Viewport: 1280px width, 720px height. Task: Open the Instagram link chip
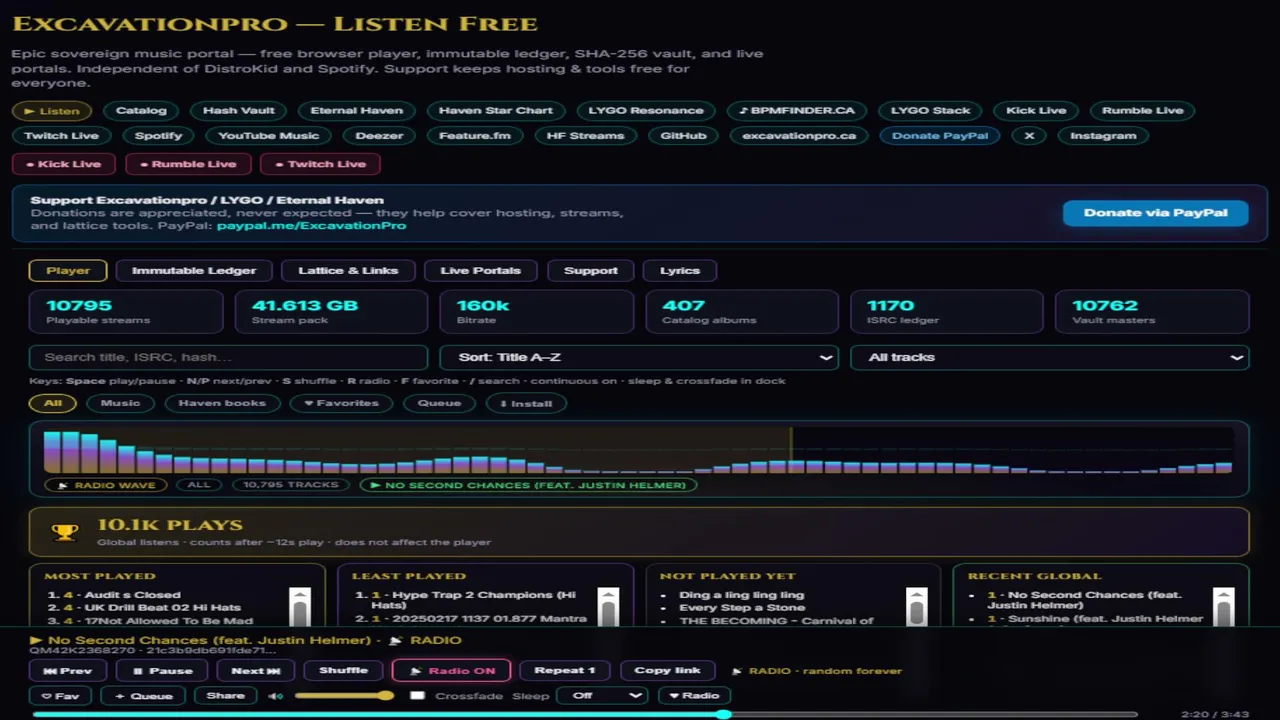click(x=1103, y=136)
